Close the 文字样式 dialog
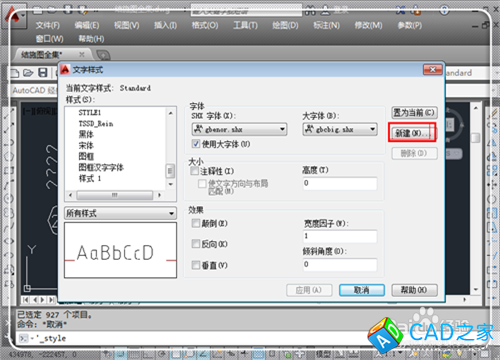 [x=433, y=70]
